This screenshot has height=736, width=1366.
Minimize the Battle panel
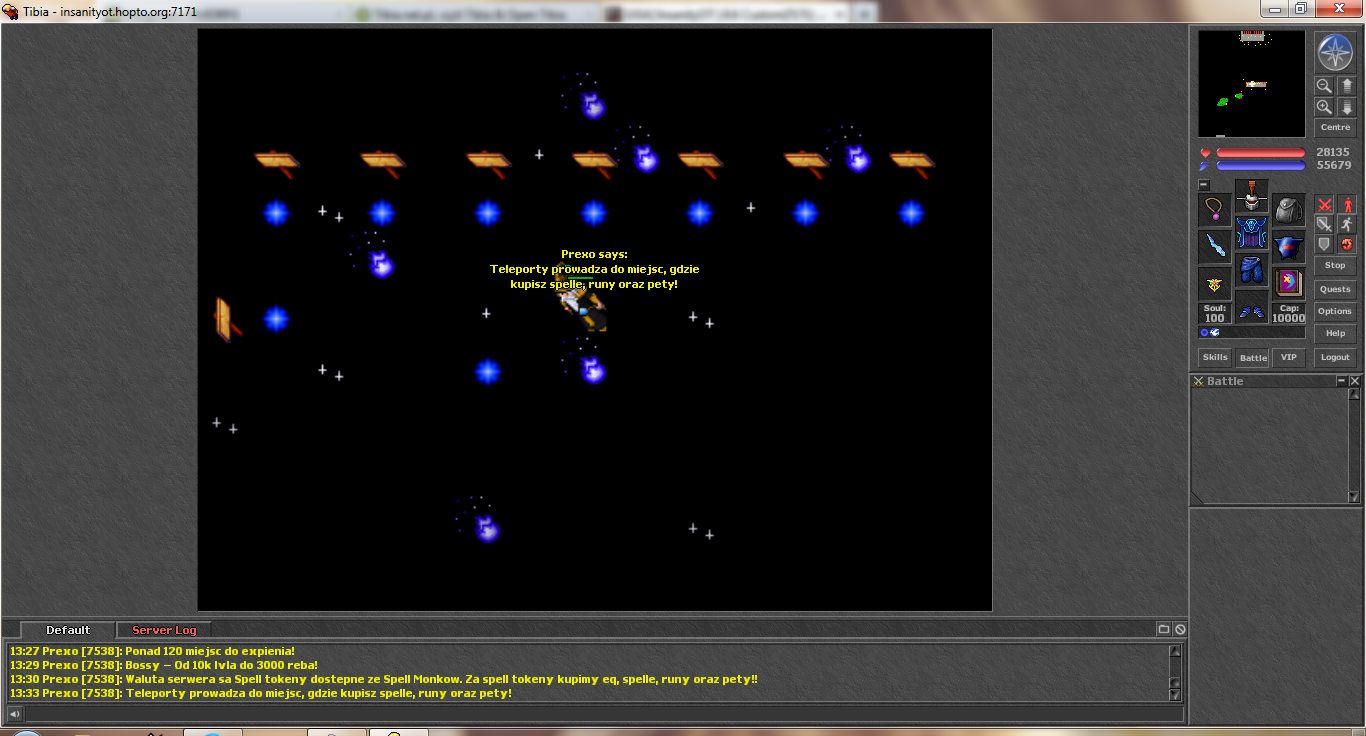point(1342,381)
